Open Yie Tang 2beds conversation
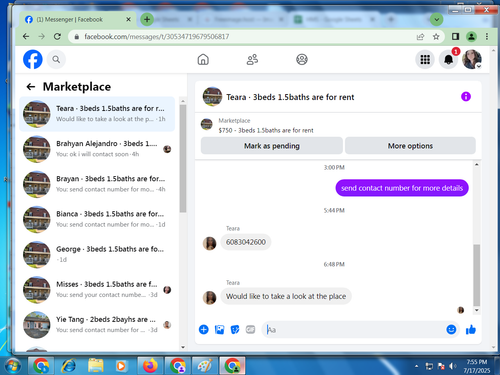500x375 pixels. click(x=97, y=325)
